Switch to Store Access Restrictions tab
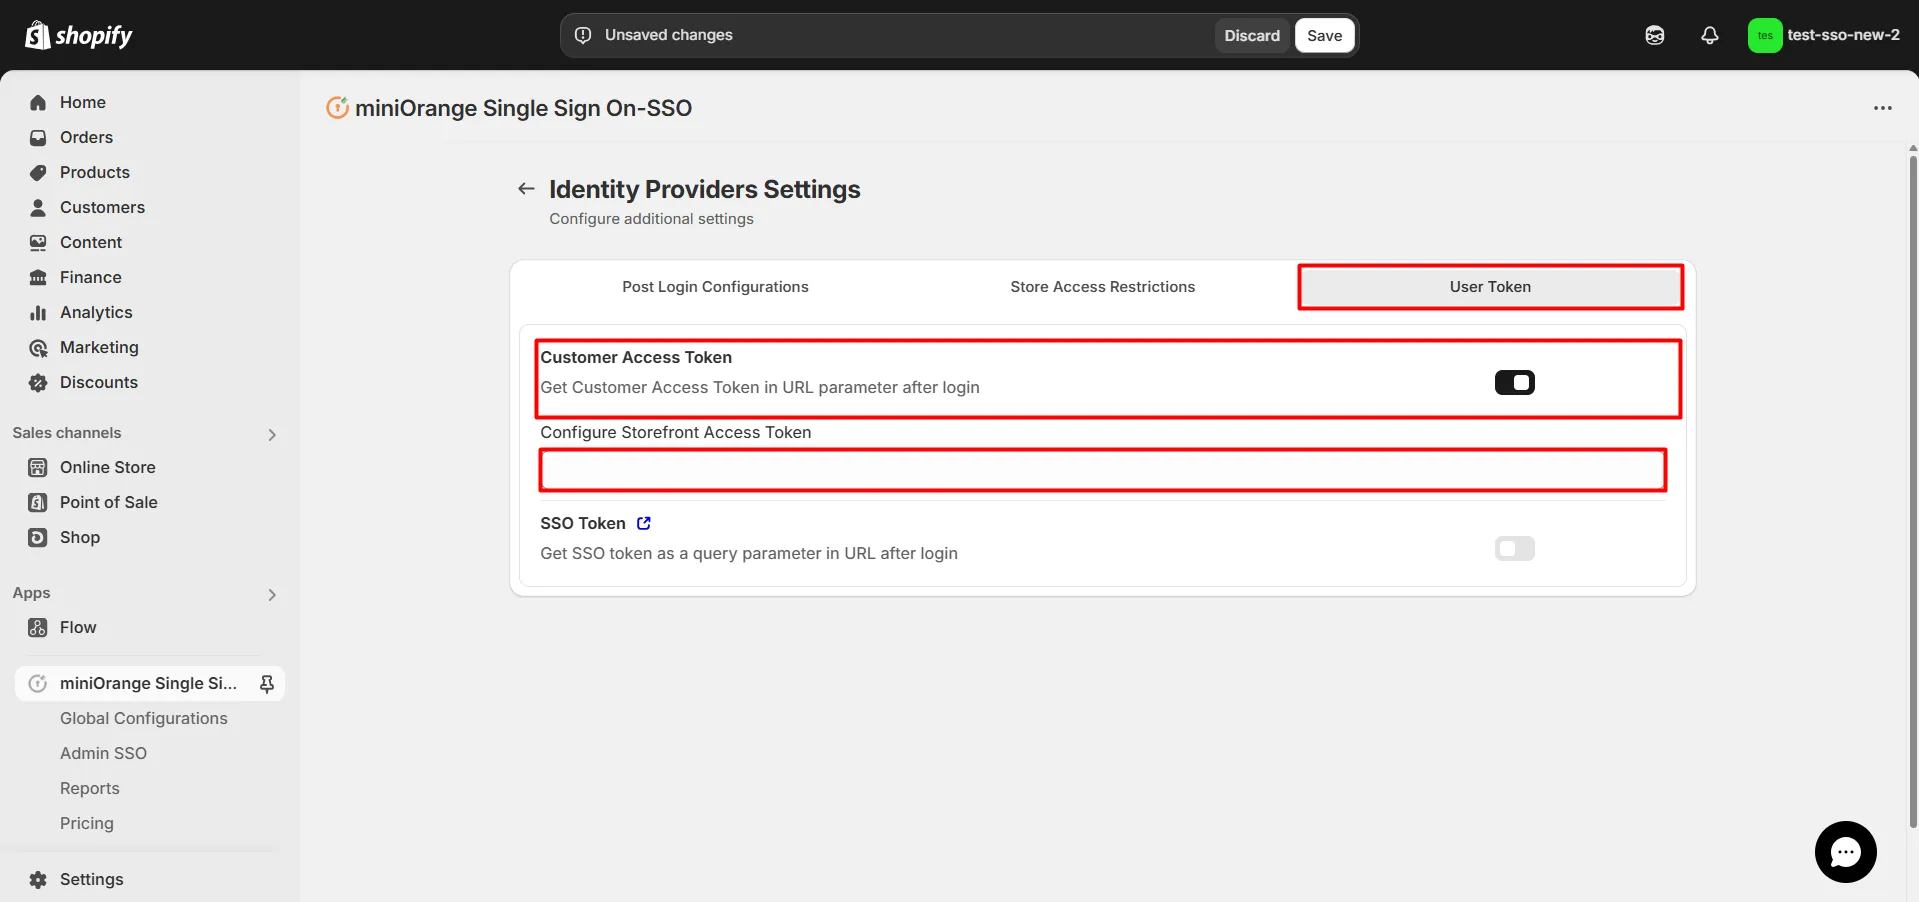The width and height of the screenshot is (1919, 902). click(x=1102, y=287)
